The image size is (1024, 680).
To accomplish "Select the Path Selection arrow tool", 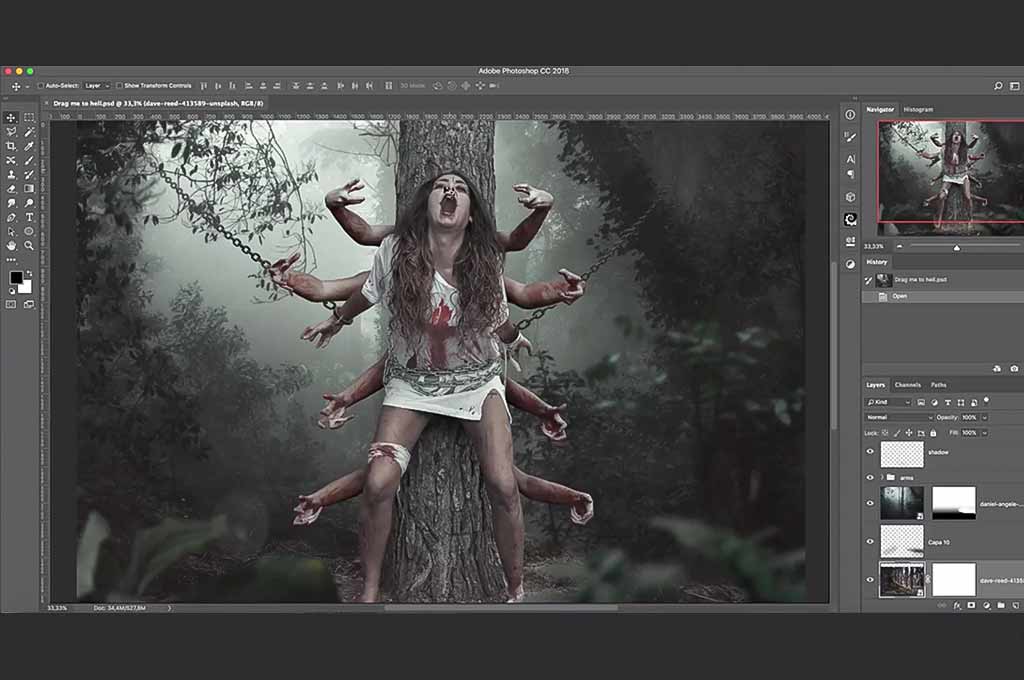I will (x=11, y=231).
